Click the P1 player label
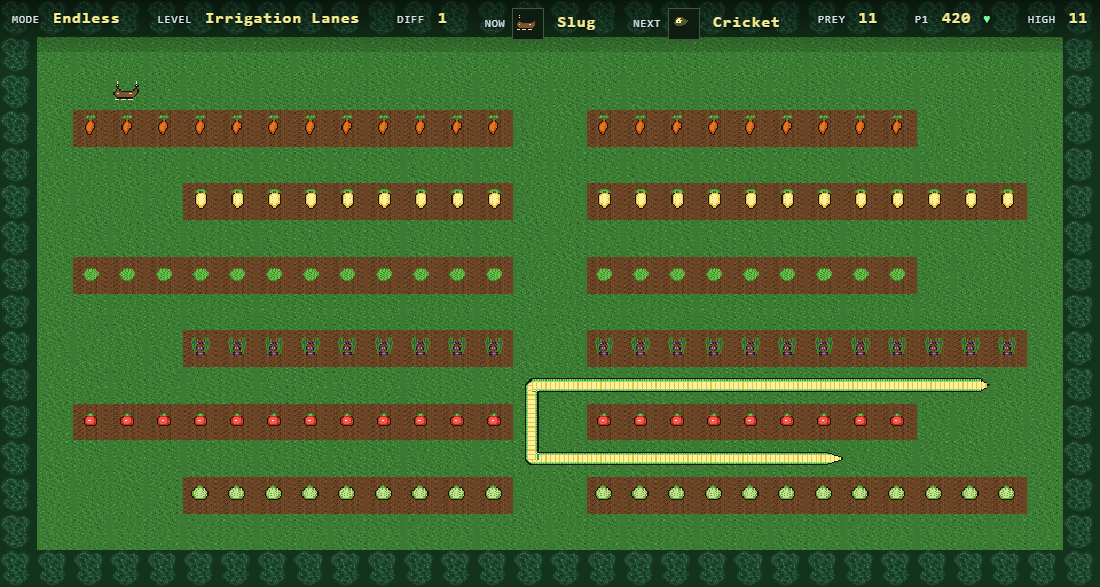 (921, 20)
